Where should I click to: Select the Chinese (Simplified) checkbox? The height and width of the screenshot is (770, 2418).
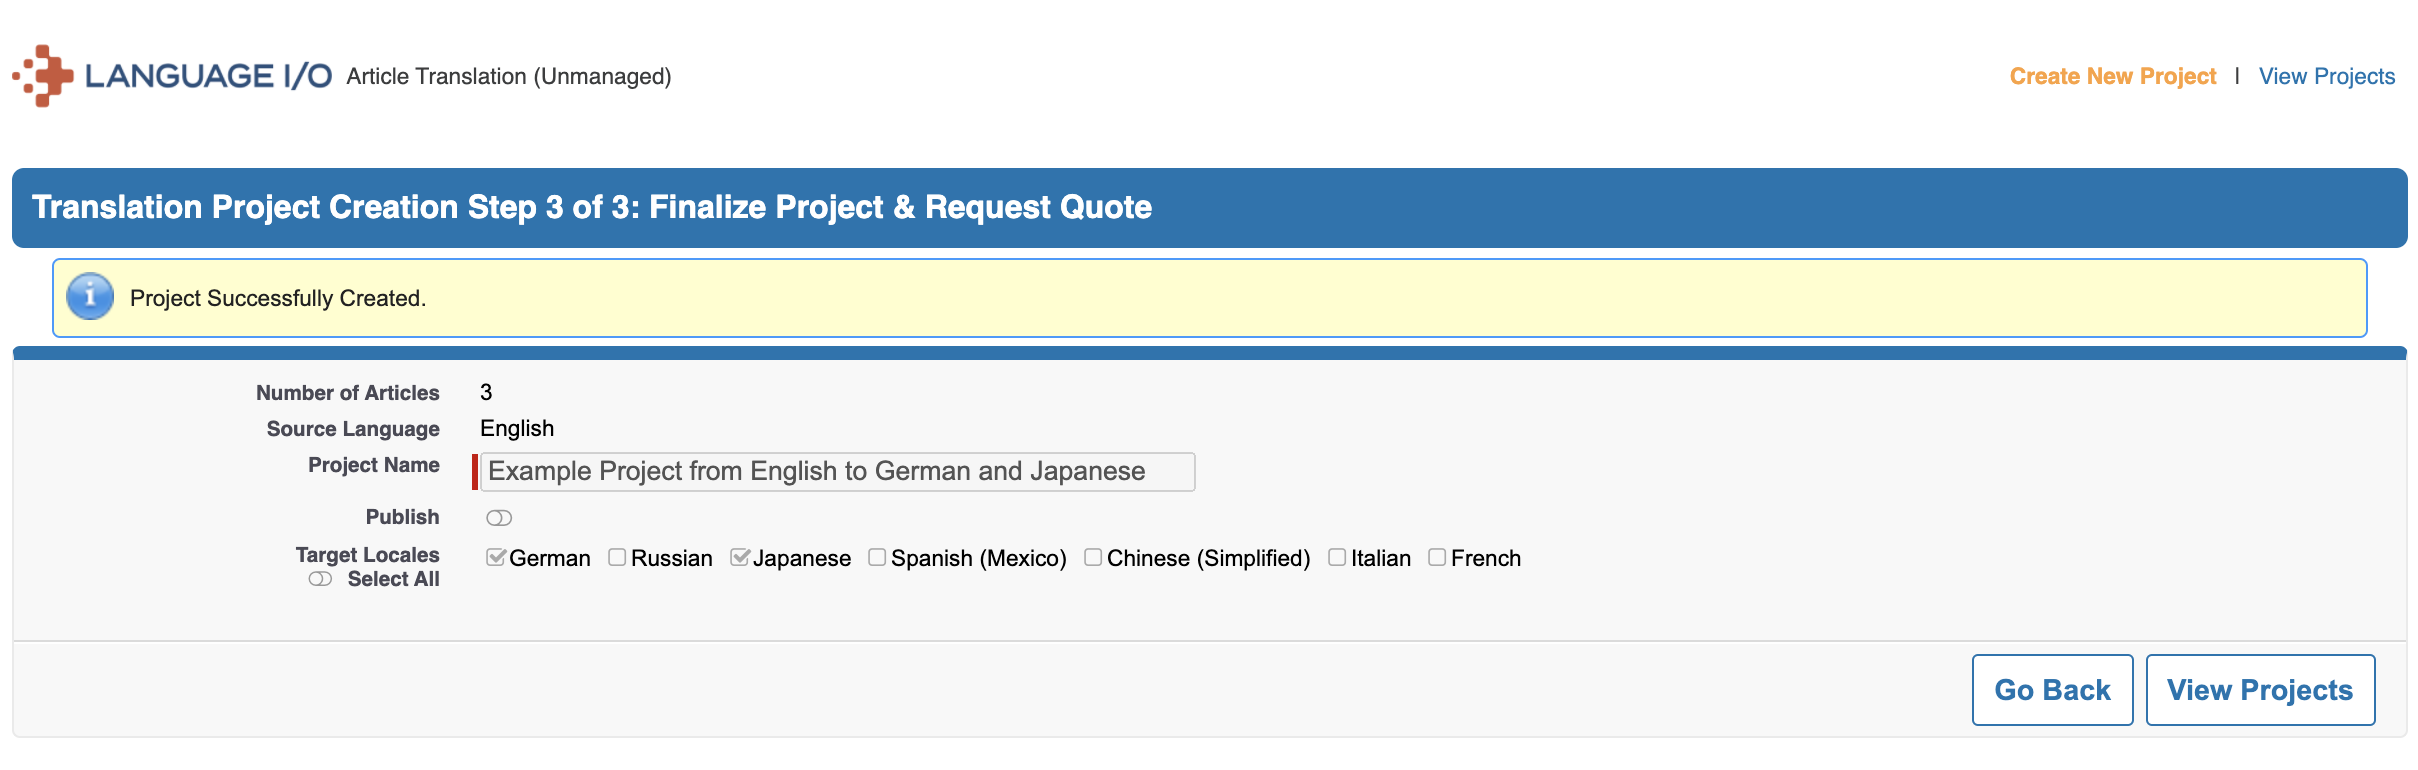pyautogui.click(x=1093, y=558)
